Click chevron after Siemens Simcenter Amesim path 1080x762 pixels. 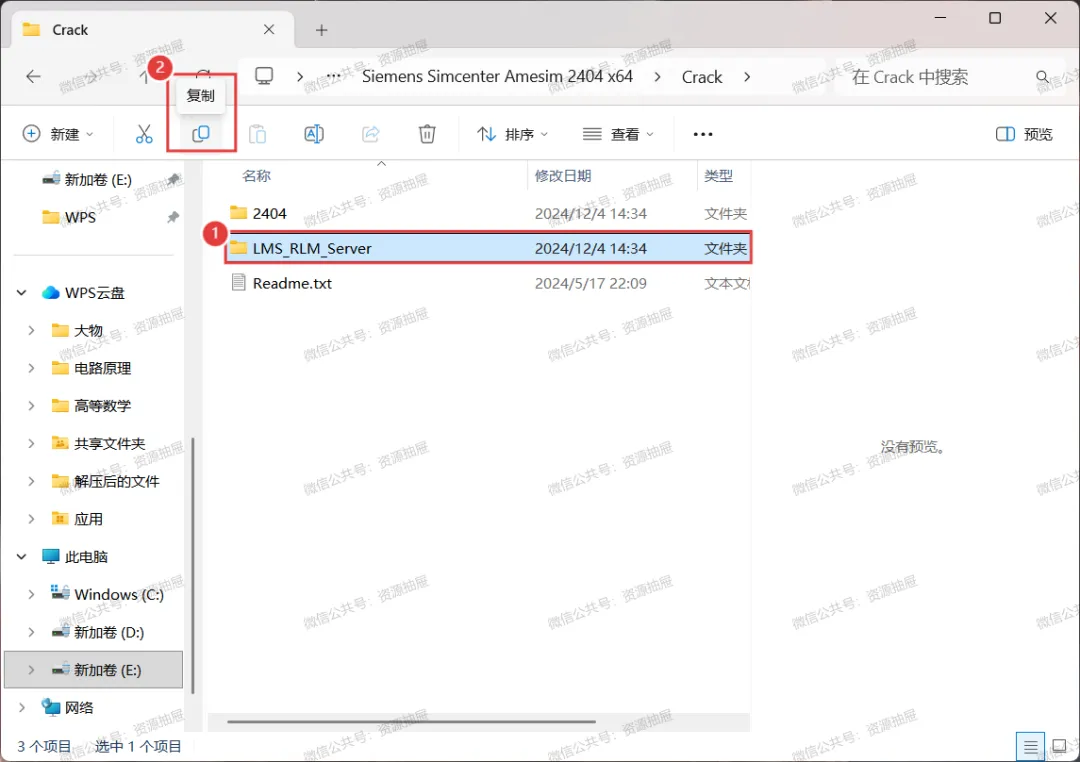pos(657,76)
